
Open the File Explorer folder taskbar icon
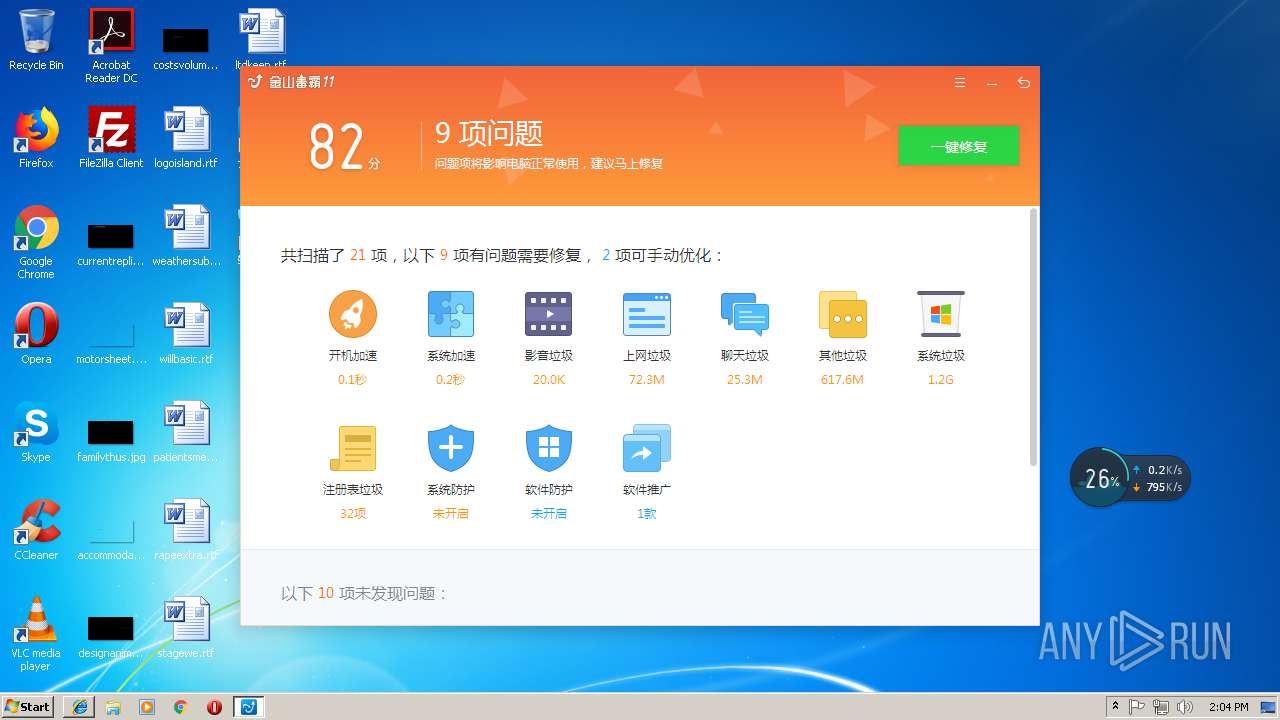[113, 706]
